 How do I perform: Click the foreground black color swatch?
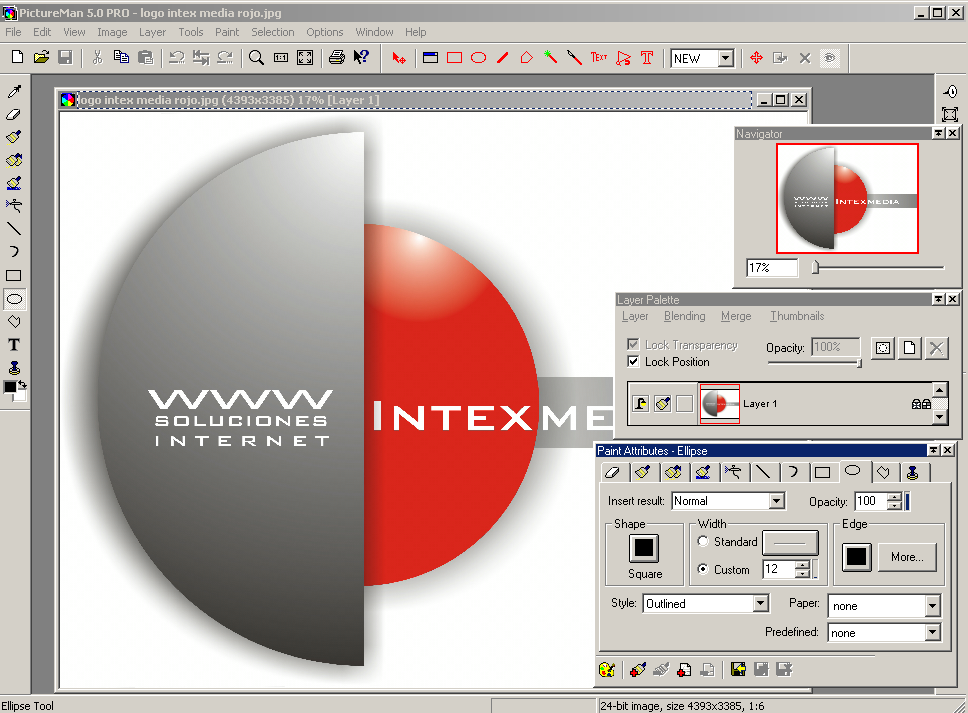(x=10, y=387)
